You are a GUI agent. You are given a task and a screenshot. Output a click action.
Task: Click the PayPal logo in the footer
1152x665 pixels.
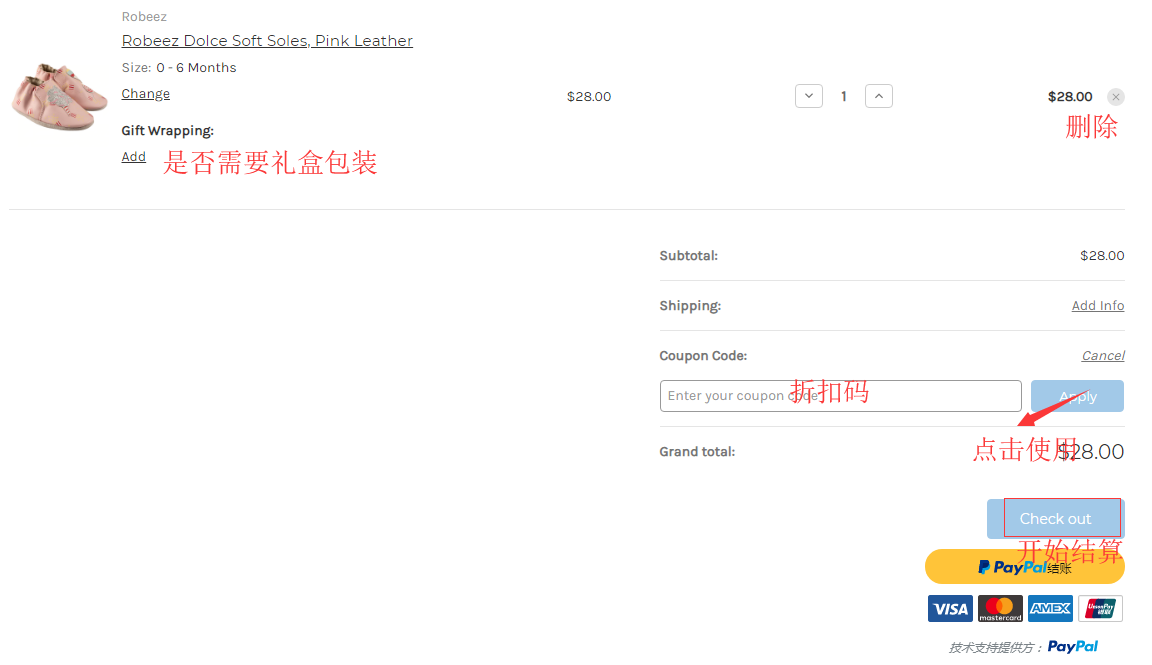[x=1072, y=646]
